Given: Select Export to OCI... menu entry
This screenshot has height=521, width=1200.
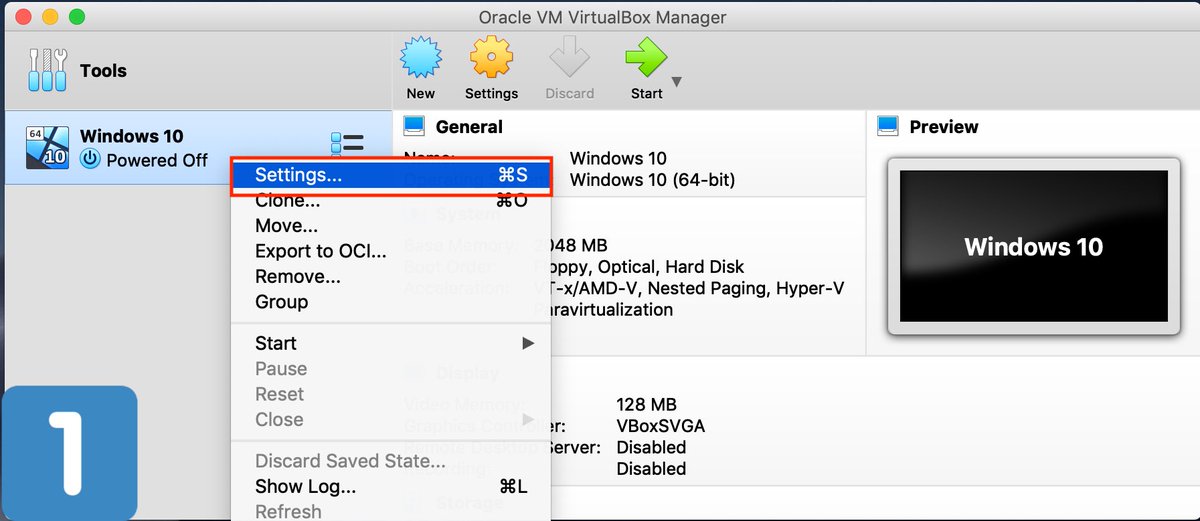Looking at the screenshot, I should (390, 251).
